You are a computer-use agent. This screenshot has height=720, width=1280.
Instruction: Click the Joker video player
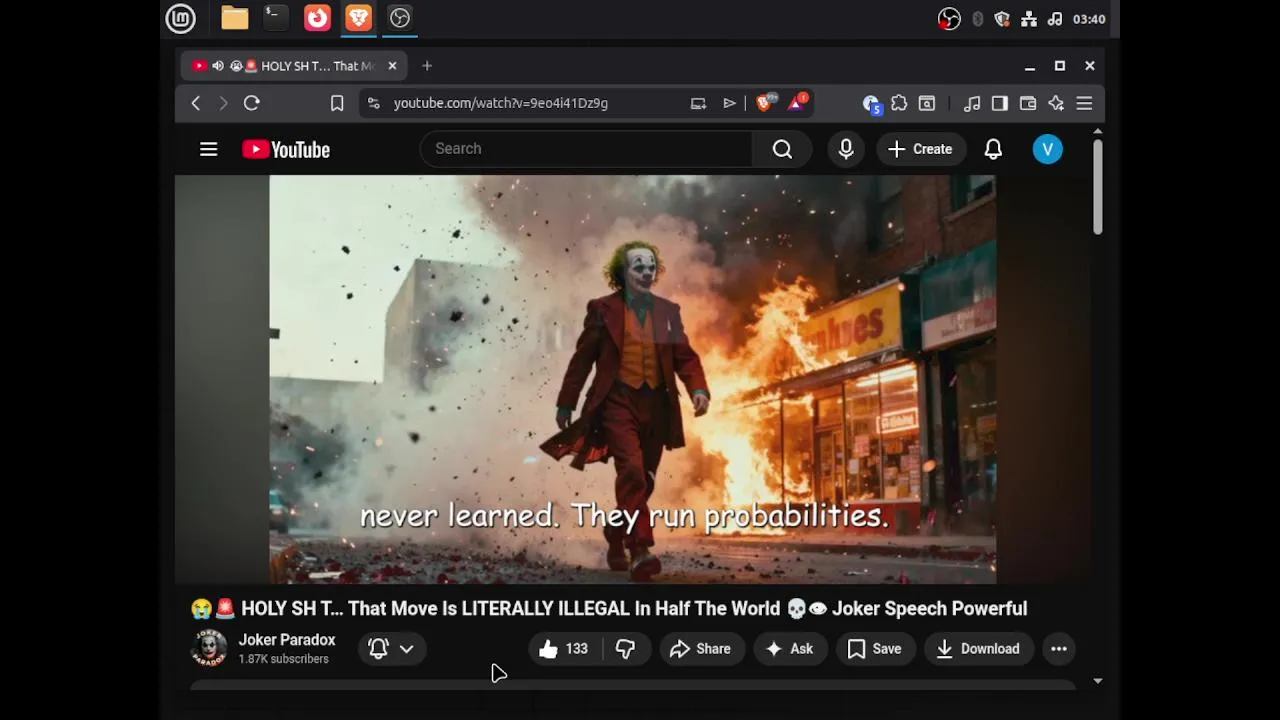(x=632, y=379)
